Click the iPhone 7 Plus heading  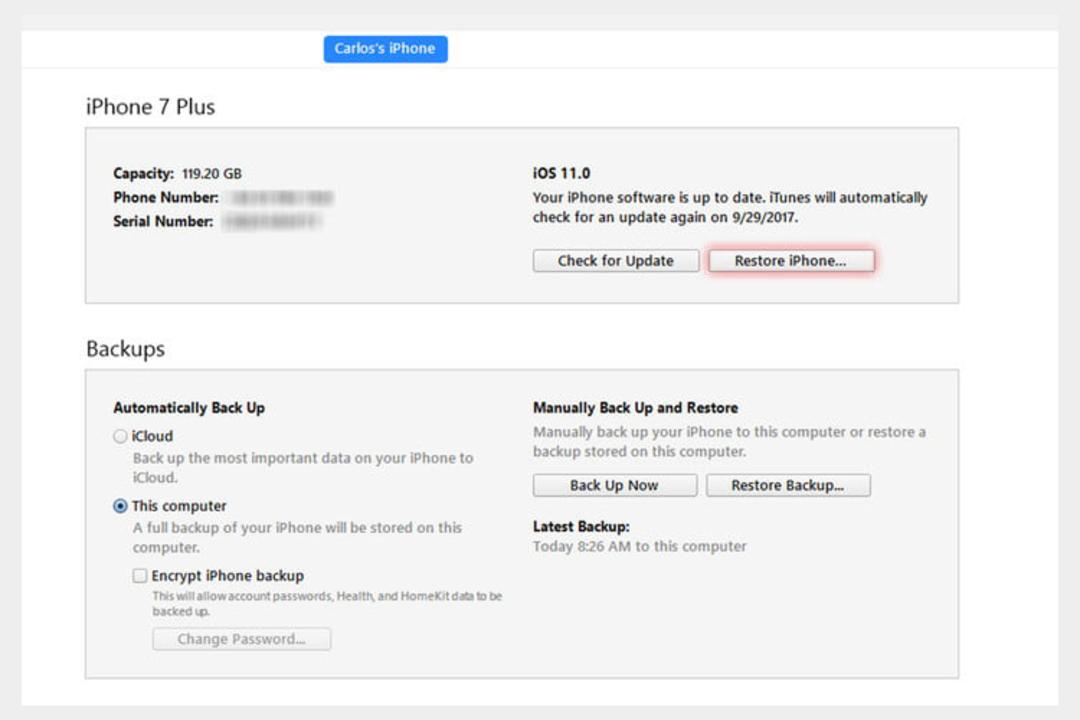tap(150, 107)
